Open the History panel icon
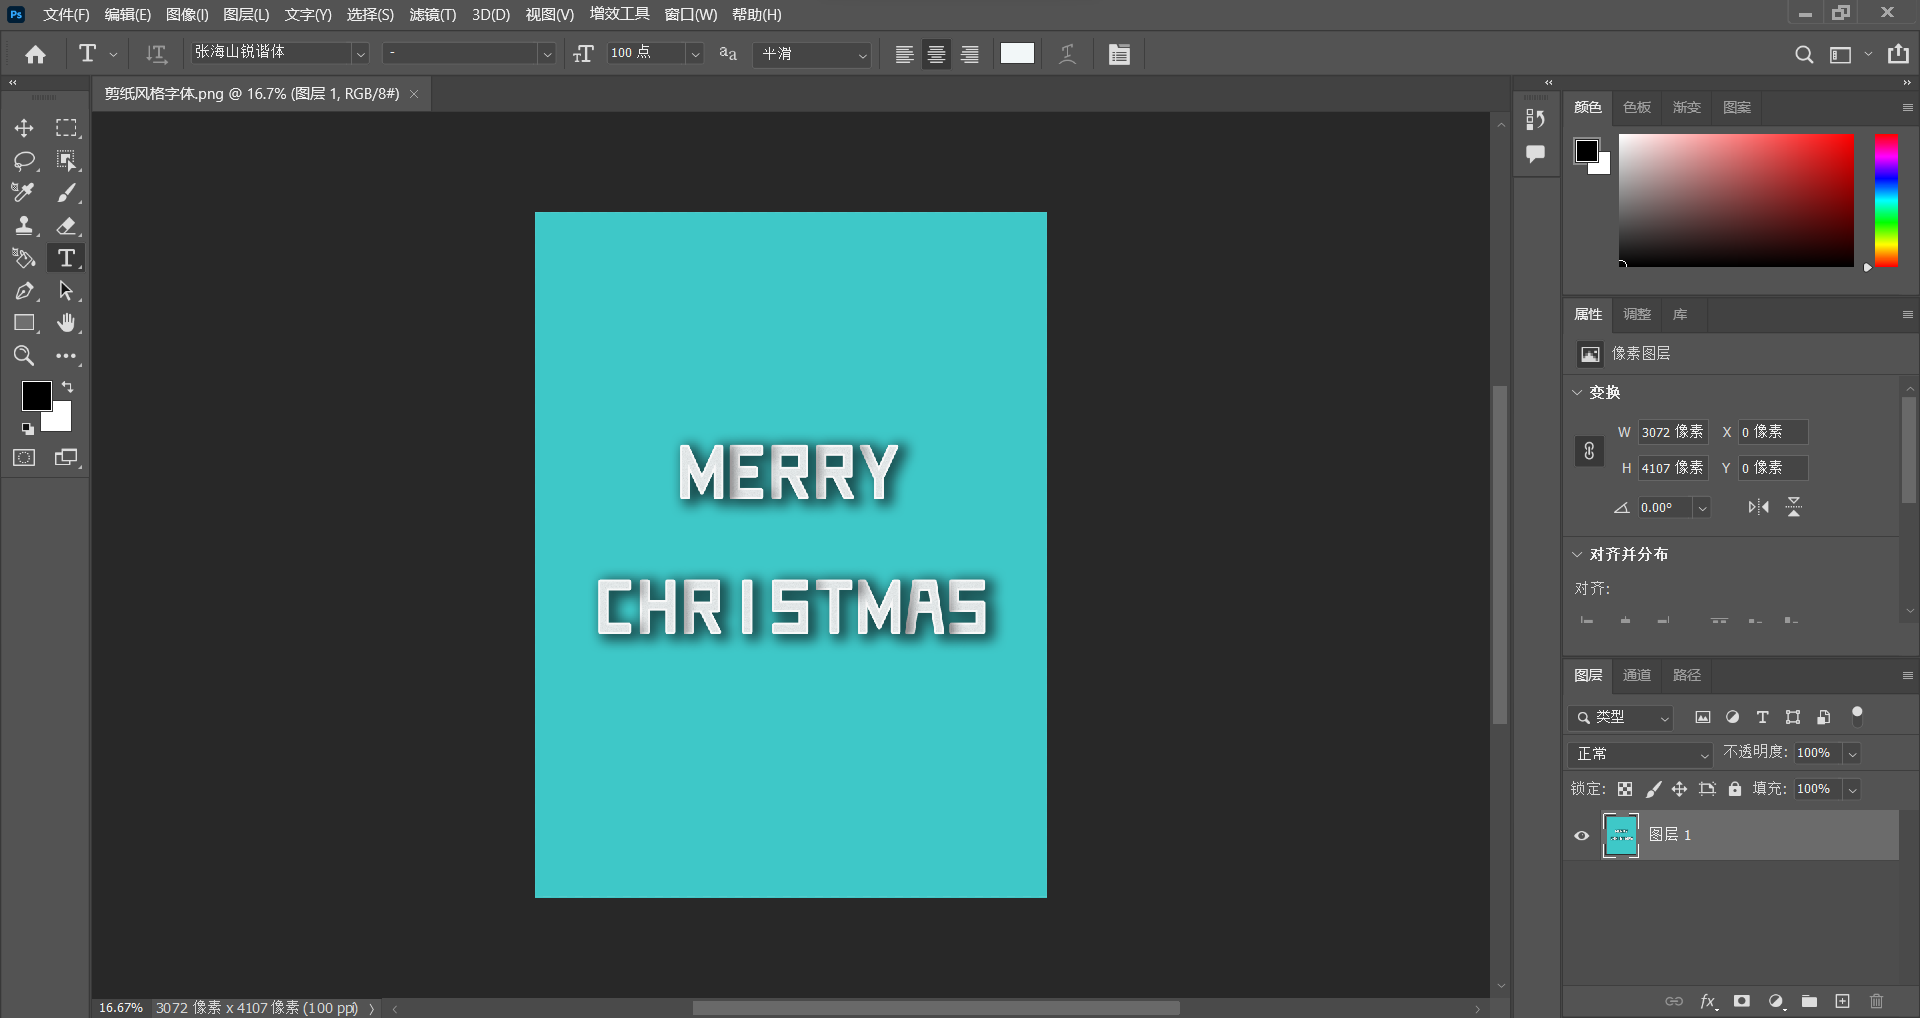Viewport: 1920px width, 1018px height. (x=1536, y=119)
